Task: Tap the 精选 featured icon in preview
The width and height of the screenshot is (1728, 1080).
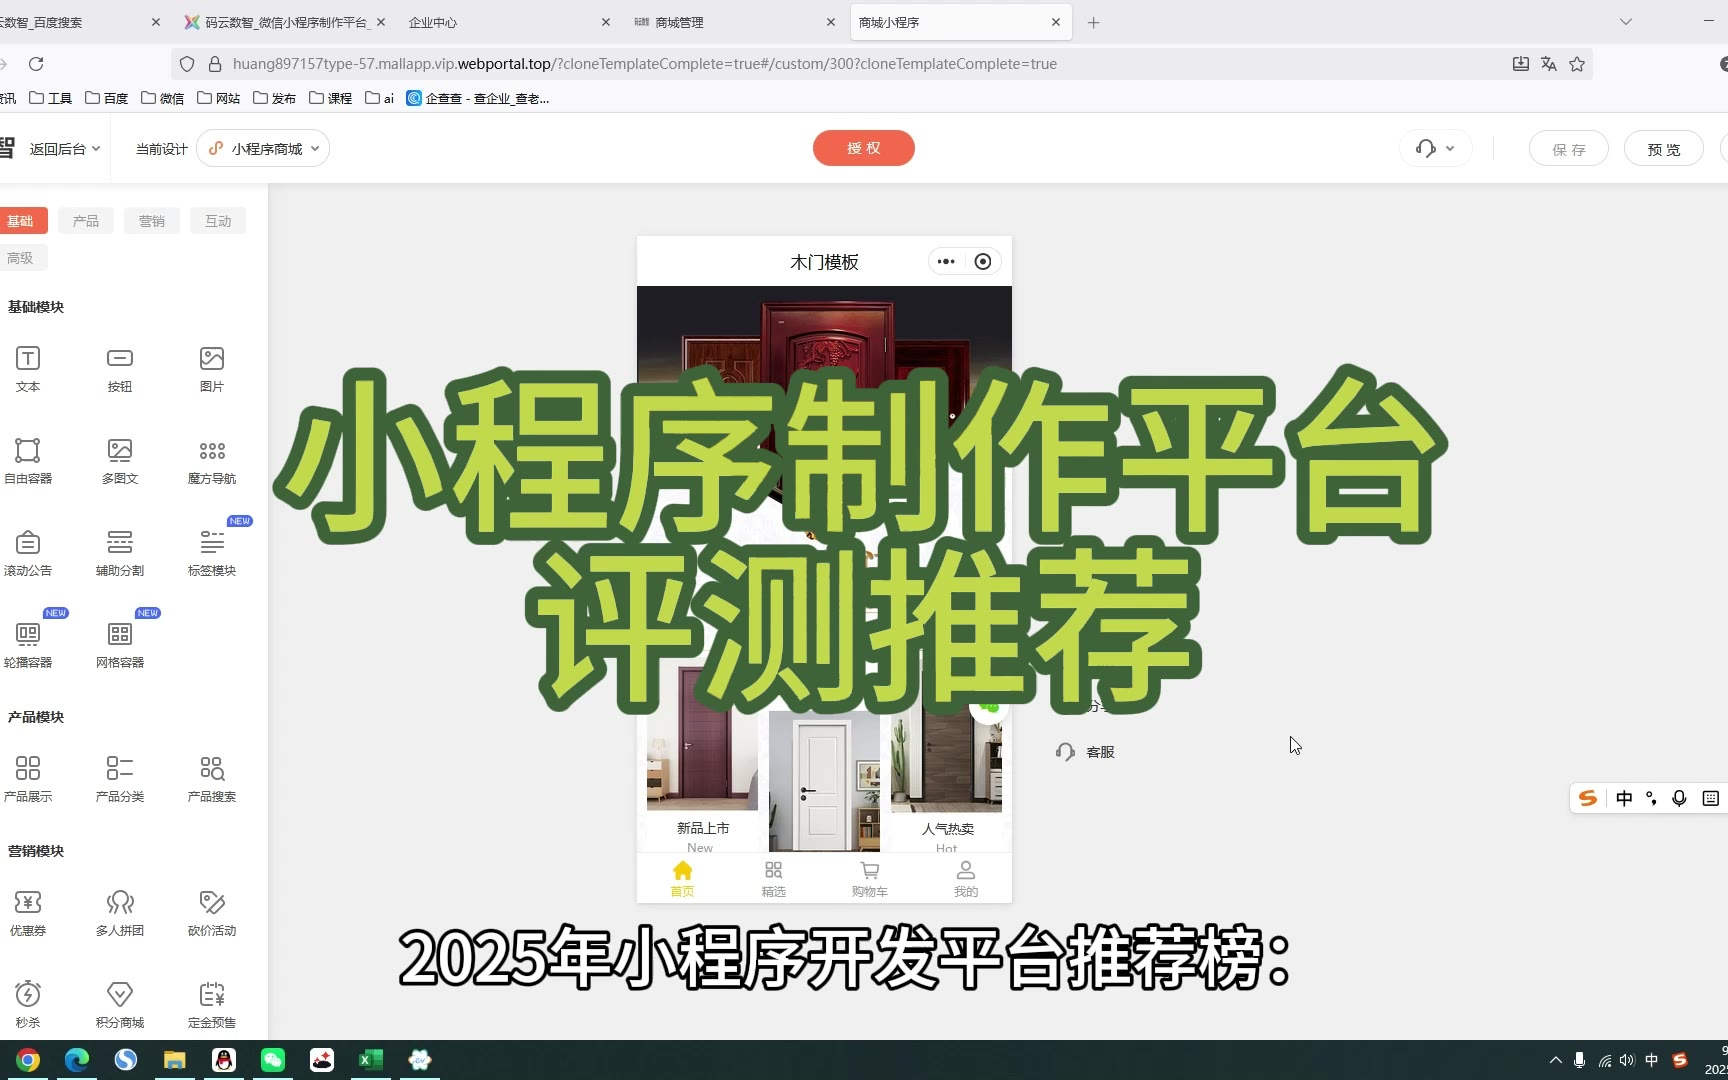Action: [x=774, y=870]
